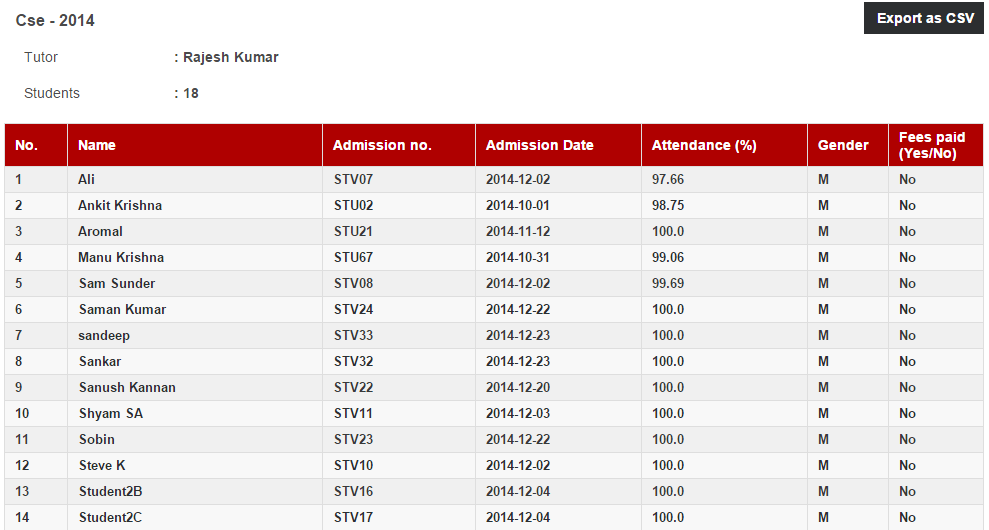989x530 pixels.
Task: Select Sam Sunder in the list
Action: pos(117,283)
